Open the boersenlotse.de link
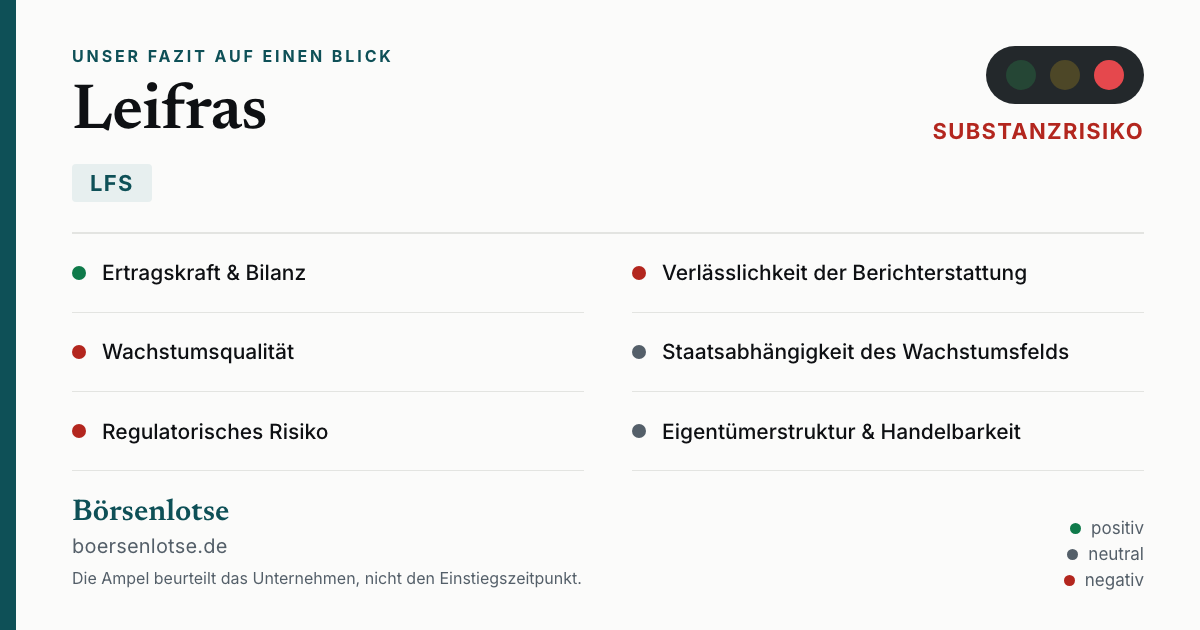1200x630 pixels. pos(150,547)
